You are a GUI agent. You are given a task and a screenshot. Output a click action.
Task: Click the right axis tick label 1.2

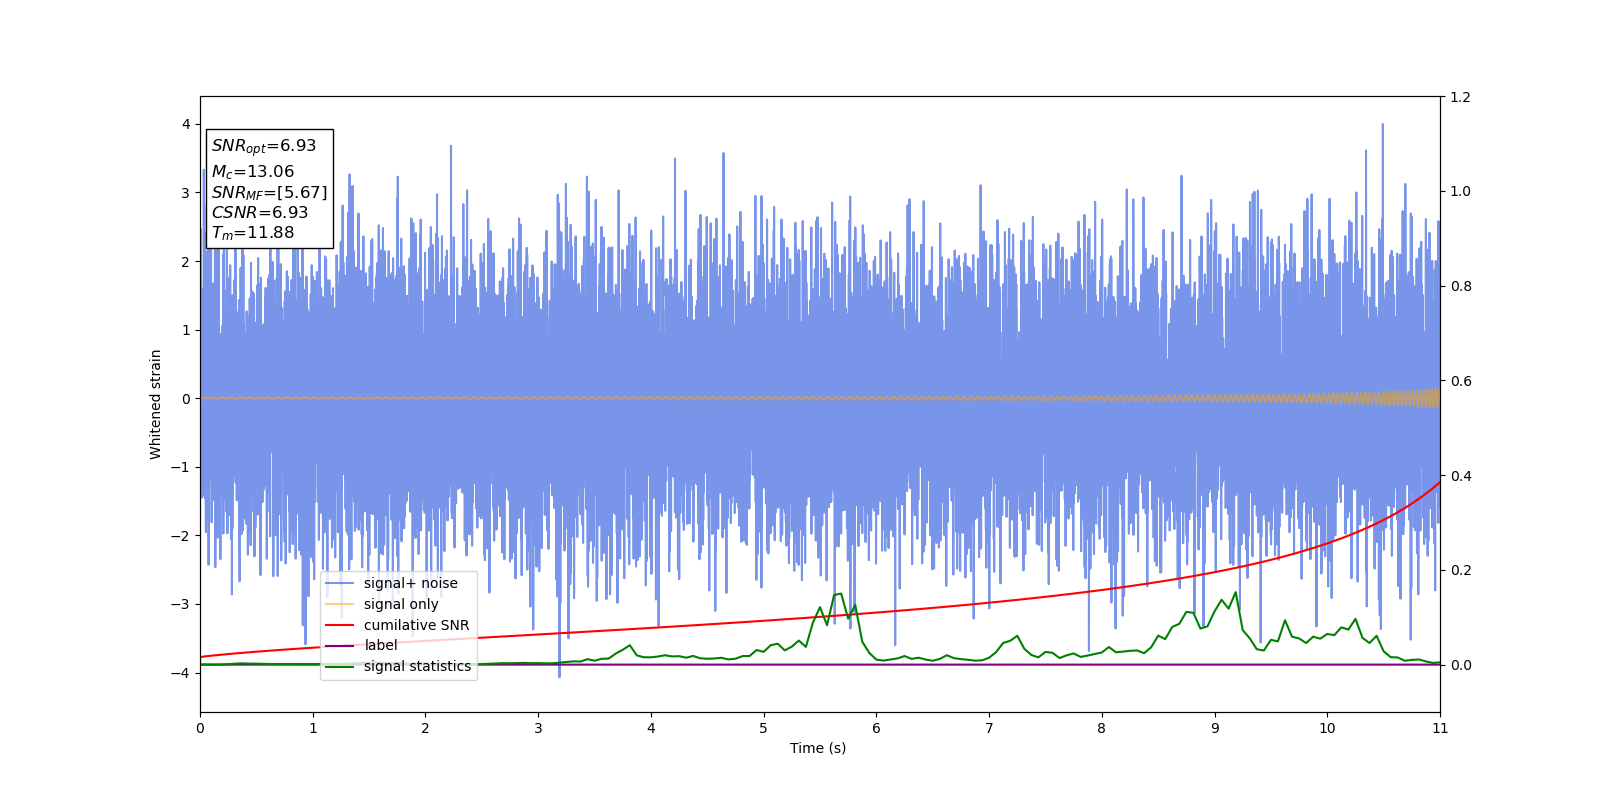pyautogui.click(x=1460, y=97)
